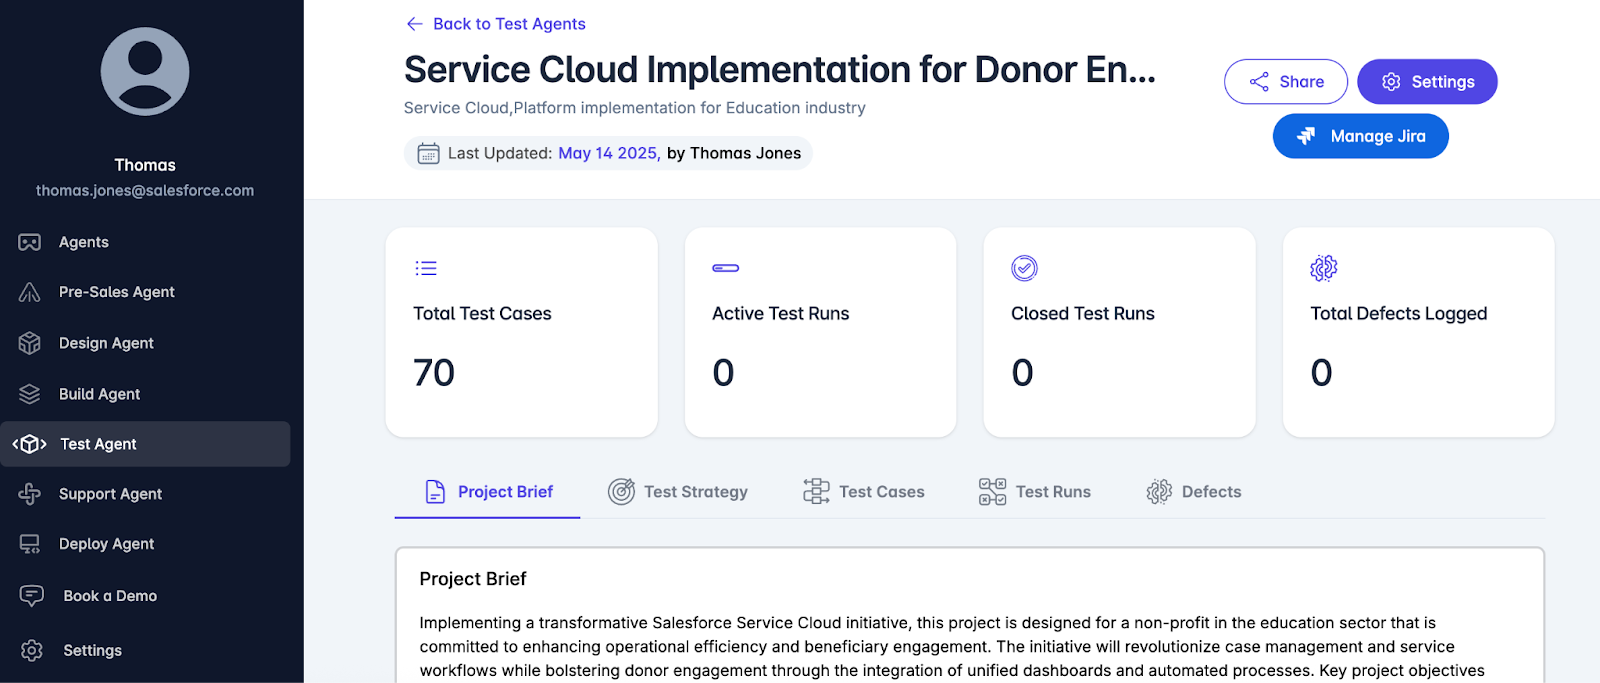This screenshot has height=683, width=1600.
Task: Click the back arrow icon
Action: click(414, 24)
